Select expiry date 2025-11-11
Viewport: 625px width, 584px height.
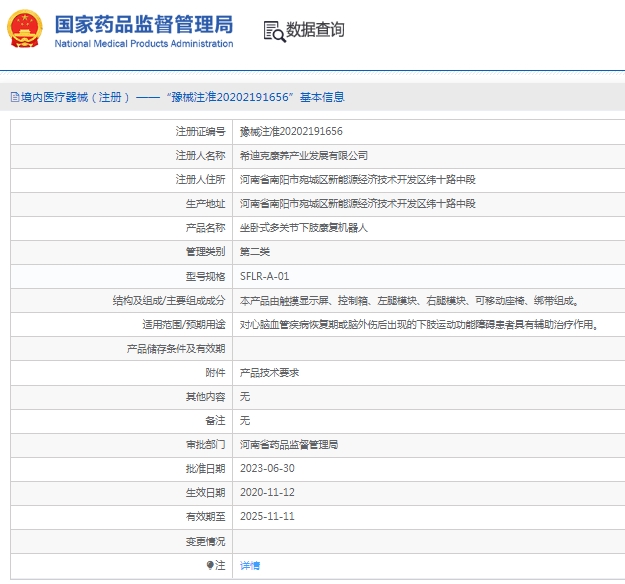coord(267,517)
